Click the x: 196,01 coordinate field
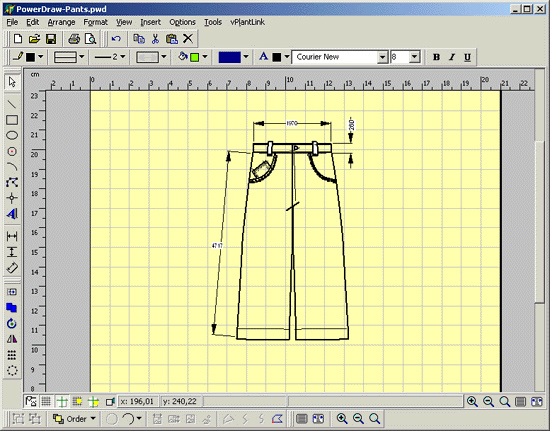The width and height of the screenshot is (550, 431). (138, 401)
